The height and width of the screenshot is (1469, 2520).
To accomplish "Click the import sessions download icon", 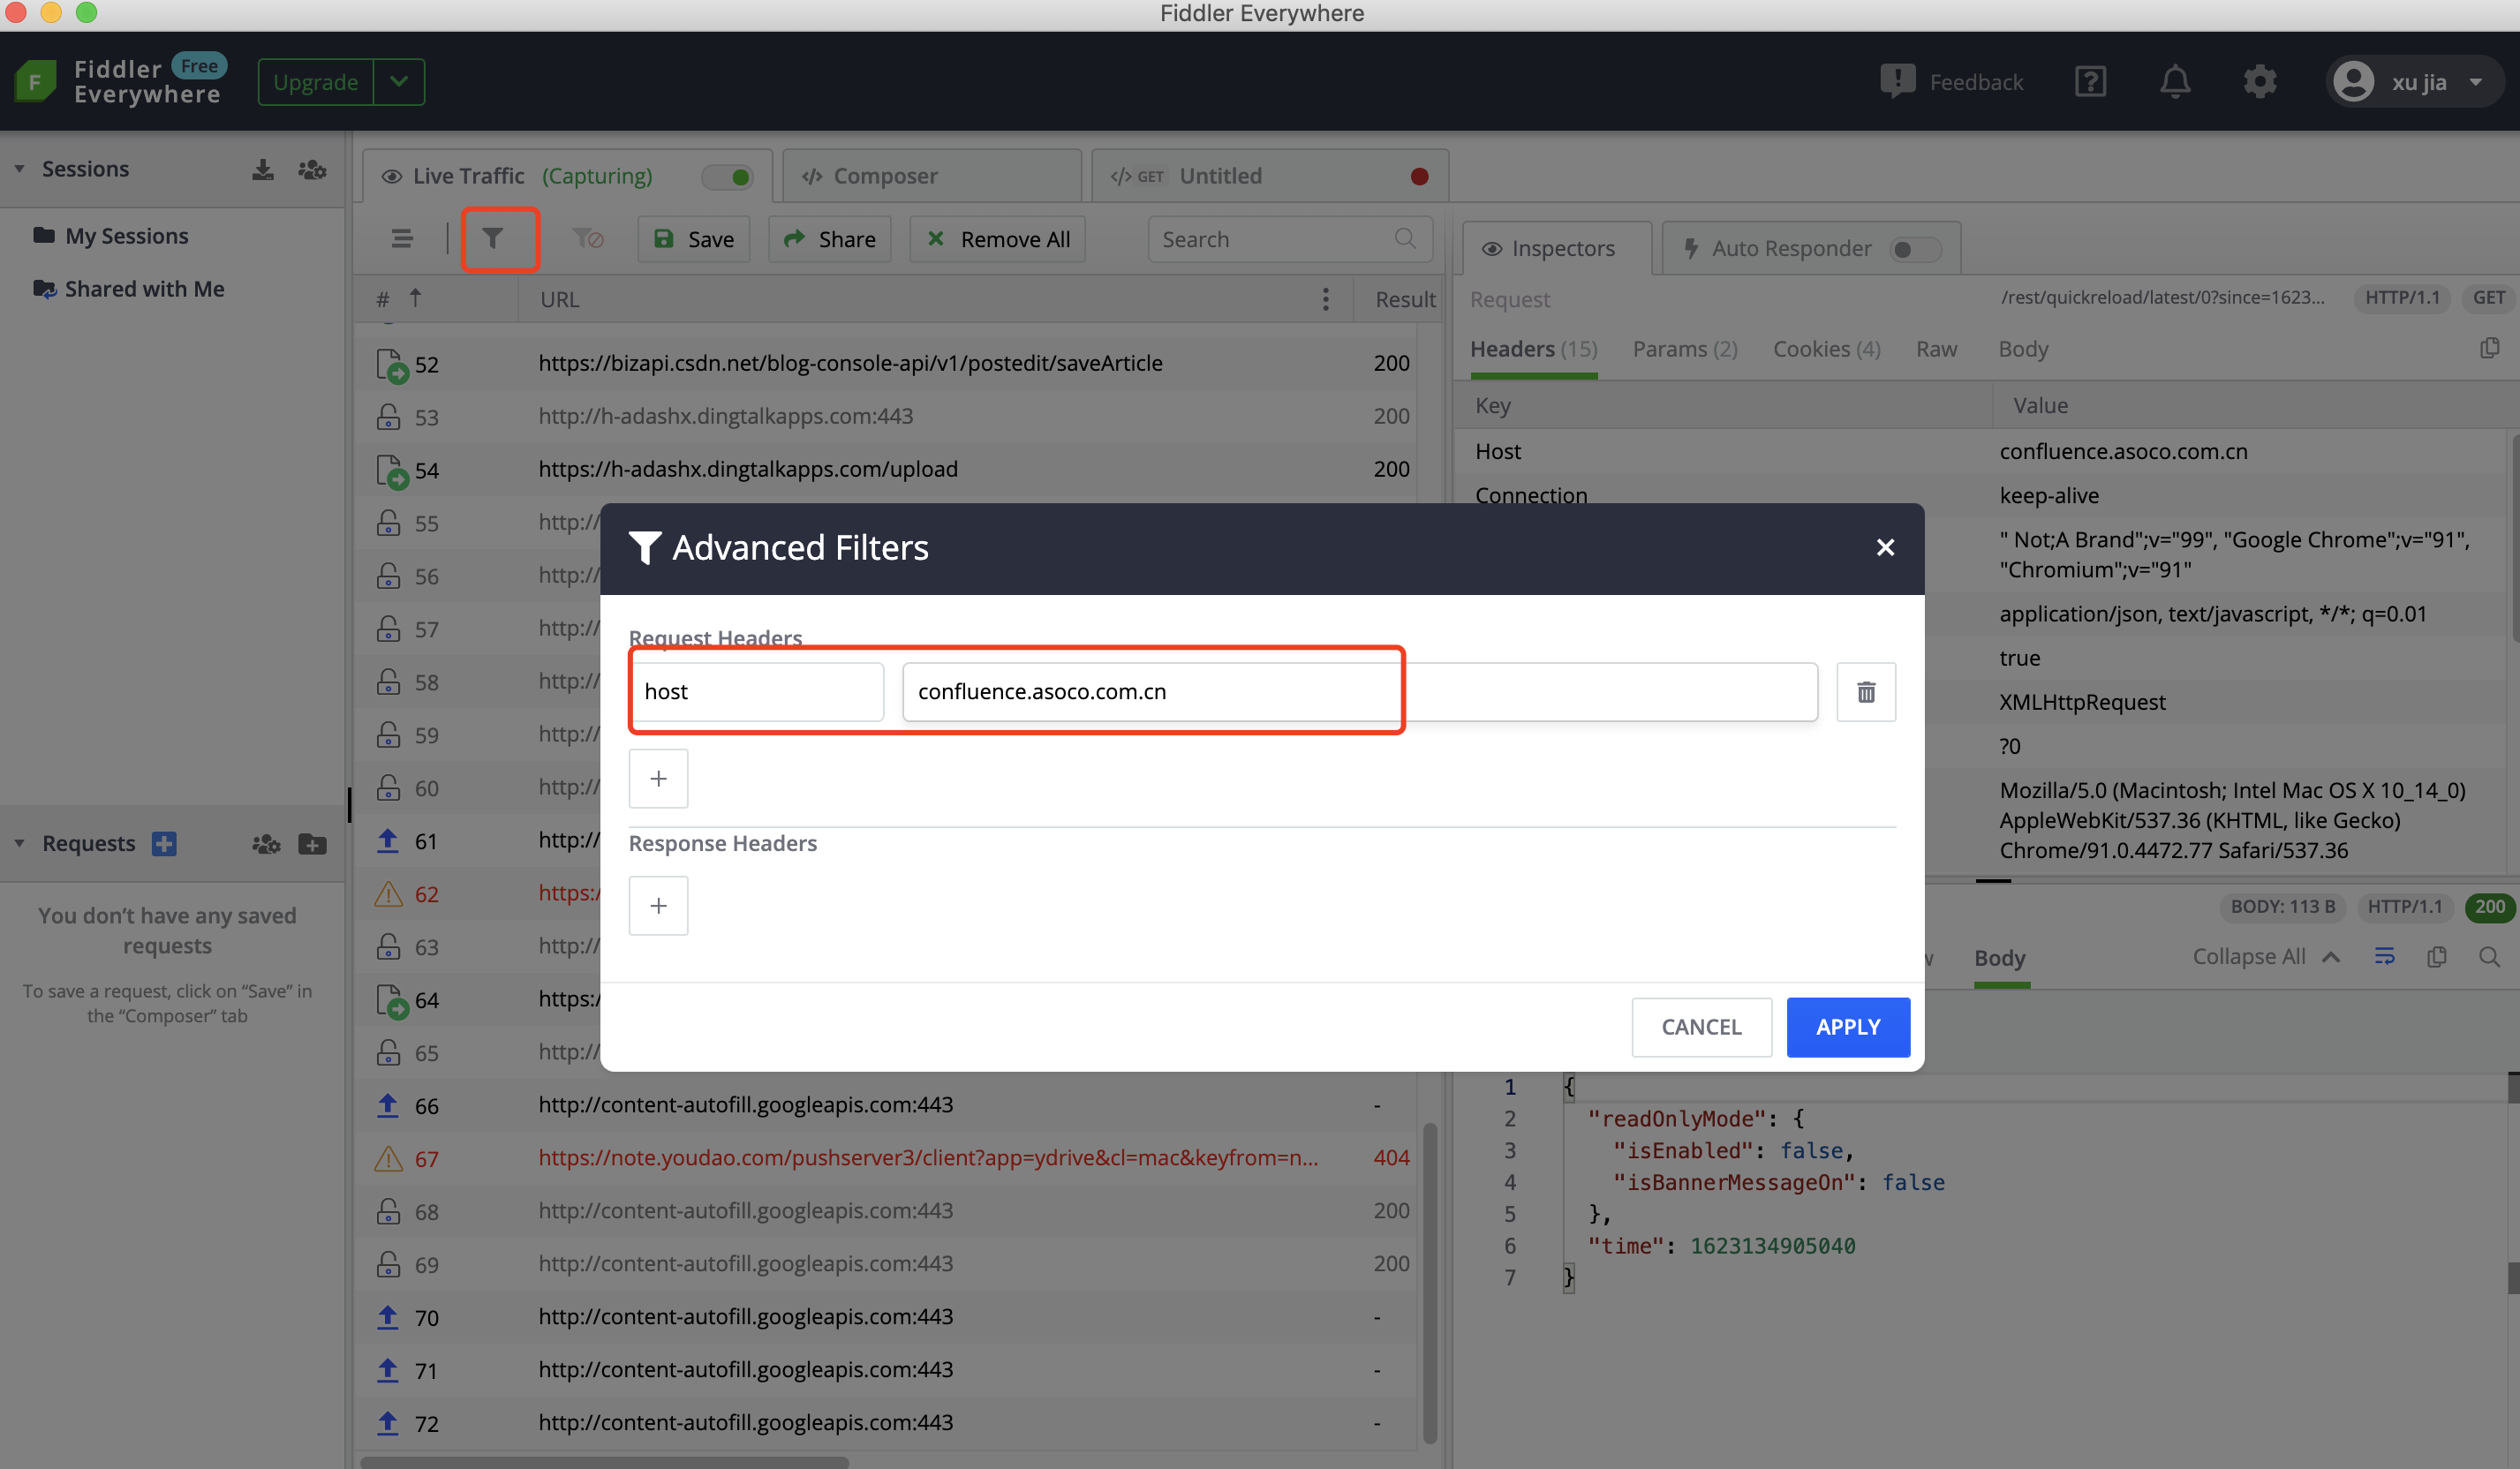I will pos(262,169).
